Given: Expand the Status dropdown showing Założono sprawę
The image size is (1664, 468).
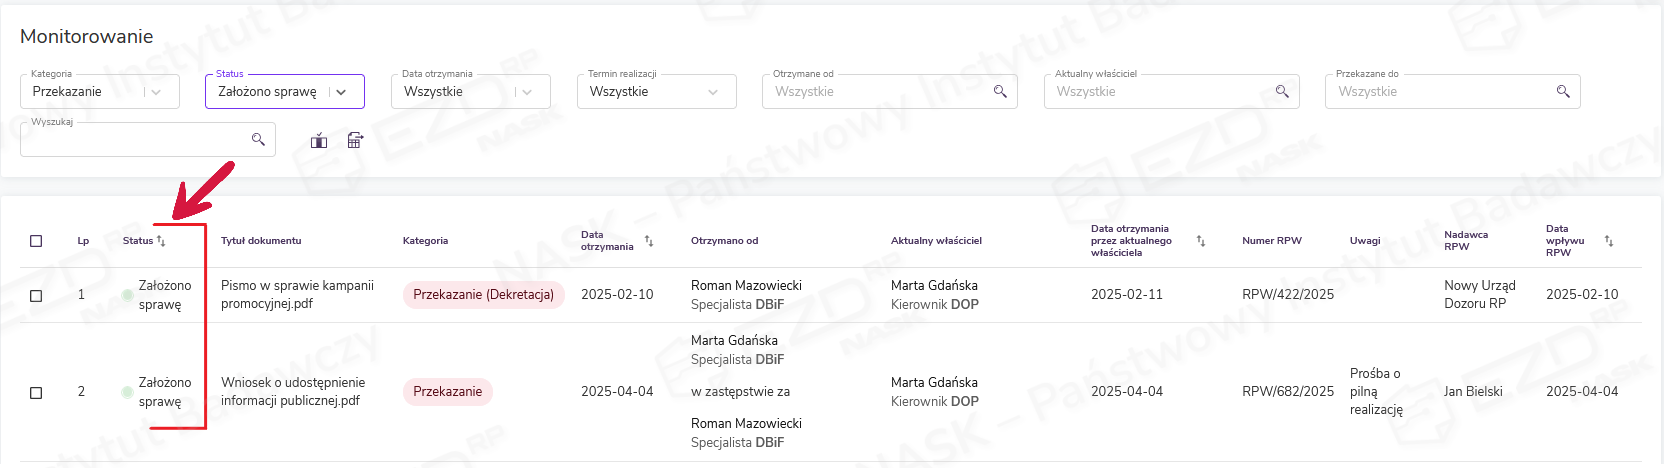Looking at the screenshot, I should (x=341, y=92).
